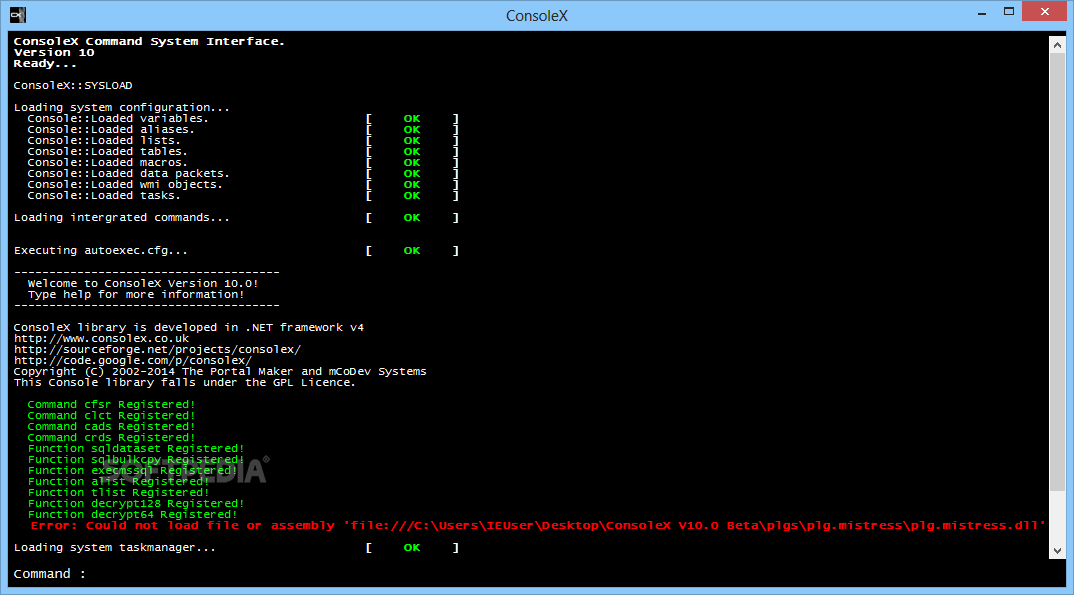Click 'Function decrypt64 Registered!' line
The width and height of the screenshot is (1074, 595).
pyautogui.click(x=132, y=514)
